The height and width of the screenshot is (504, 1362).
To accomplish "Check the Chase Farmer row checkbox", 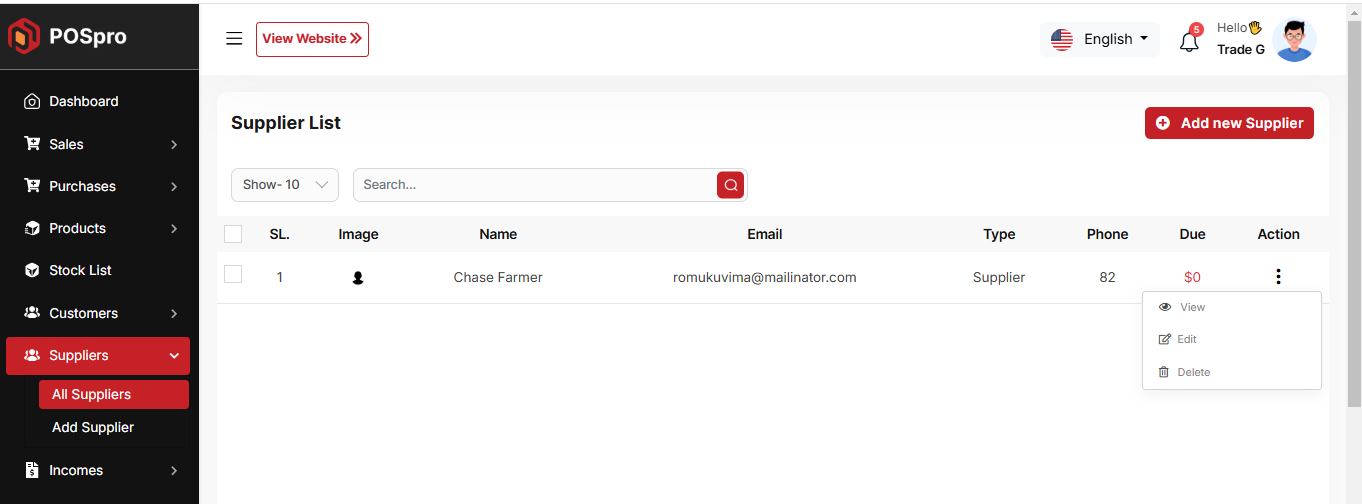I will point(233,274).
